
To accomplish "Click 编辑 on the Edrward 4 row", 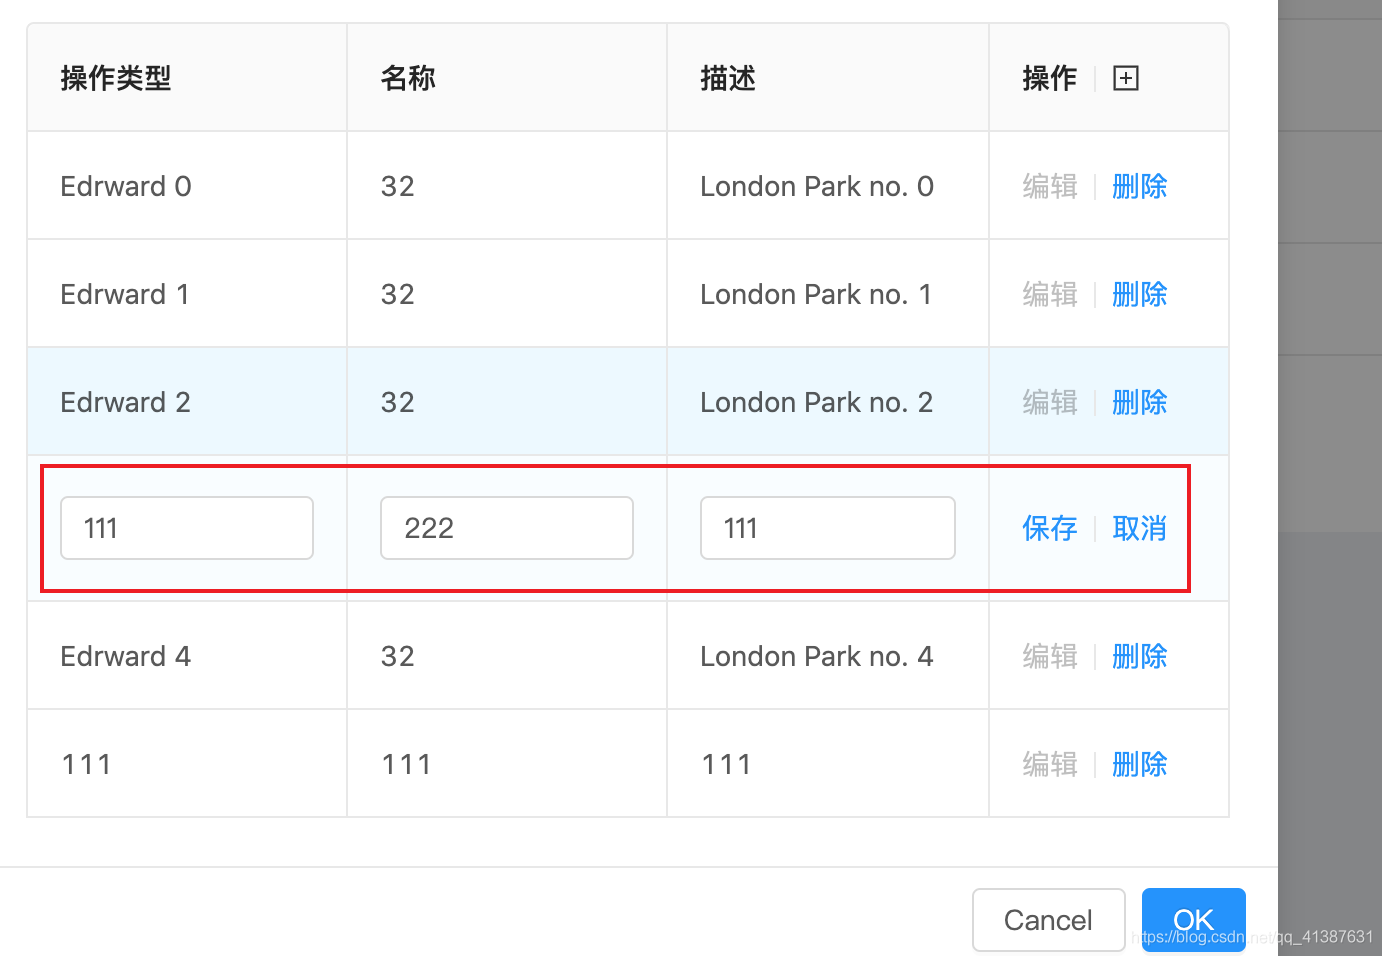I will (x=1050, y=656).
